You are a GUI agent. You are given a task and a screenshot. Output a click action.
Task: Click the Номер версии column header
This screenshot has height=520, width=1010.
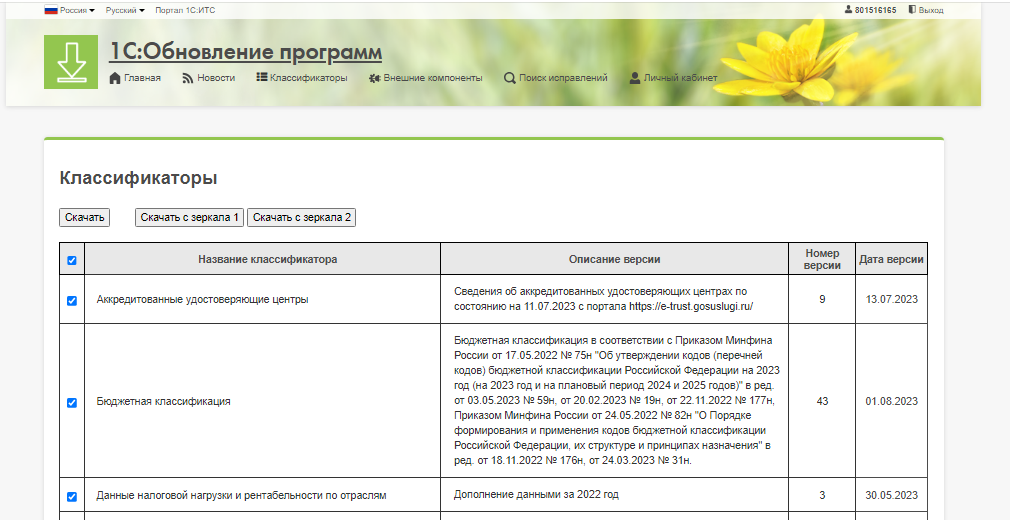click(823, 259)
